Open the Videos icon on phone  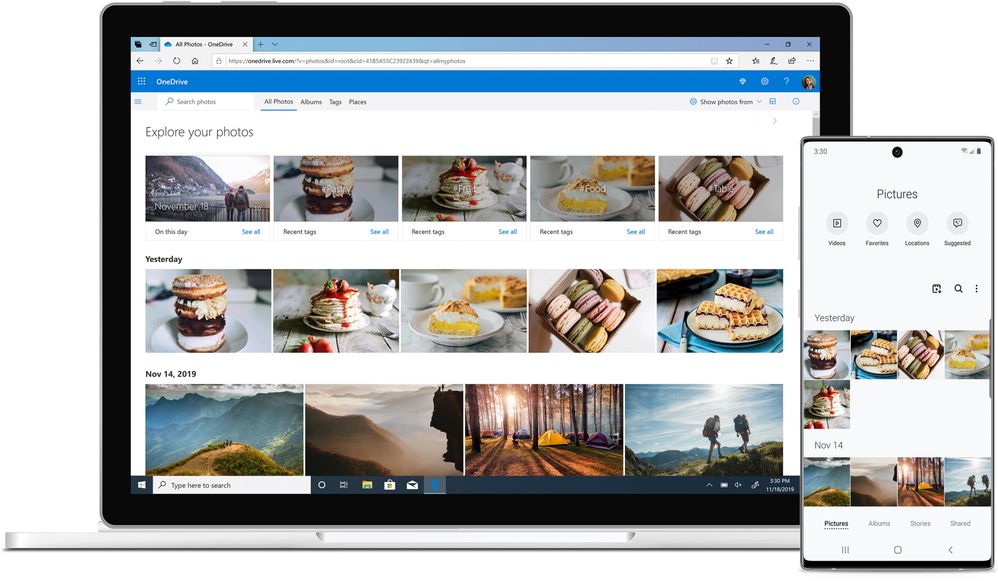(837, 223)
